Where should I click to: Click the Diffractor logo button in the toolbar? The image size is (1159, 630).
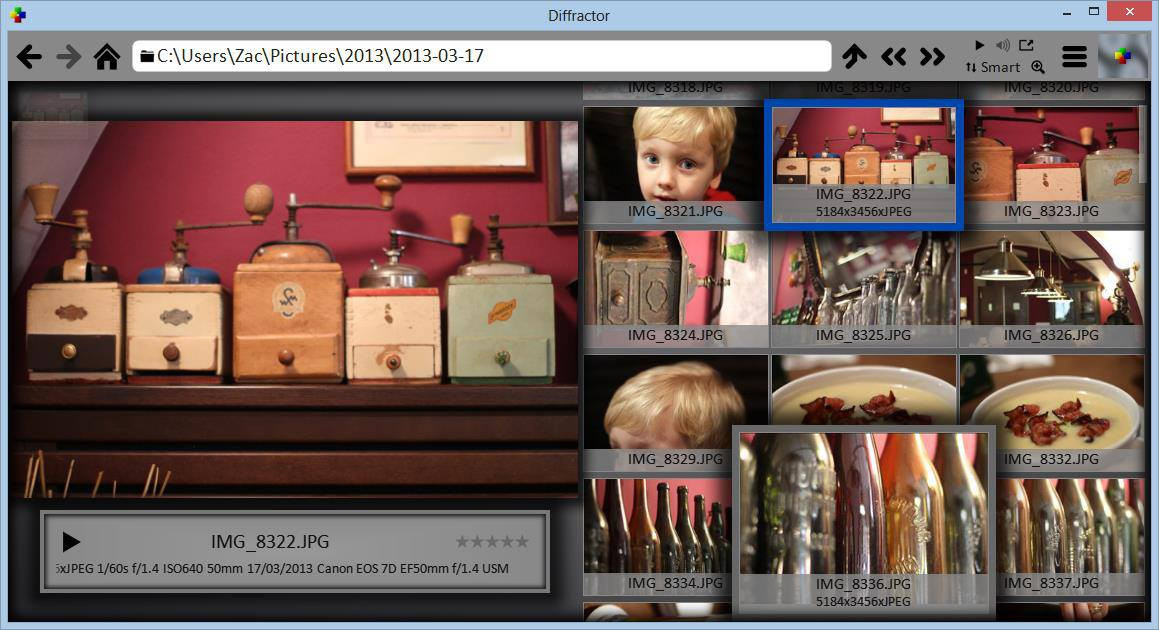tap(1122, 56)
